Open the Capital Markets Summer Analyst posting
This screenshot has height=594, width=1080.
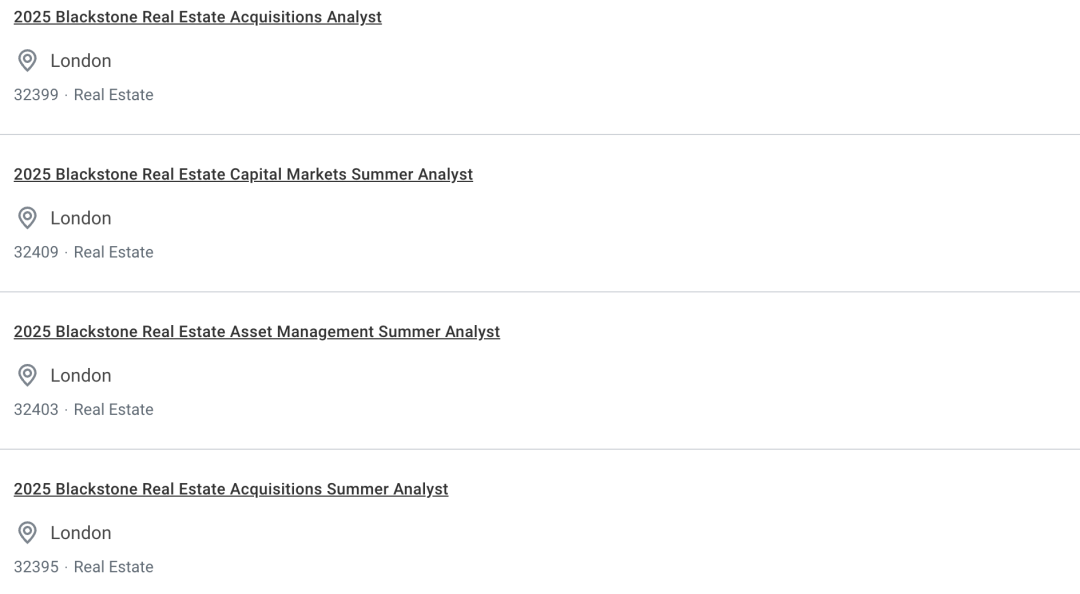coord(243,174)
